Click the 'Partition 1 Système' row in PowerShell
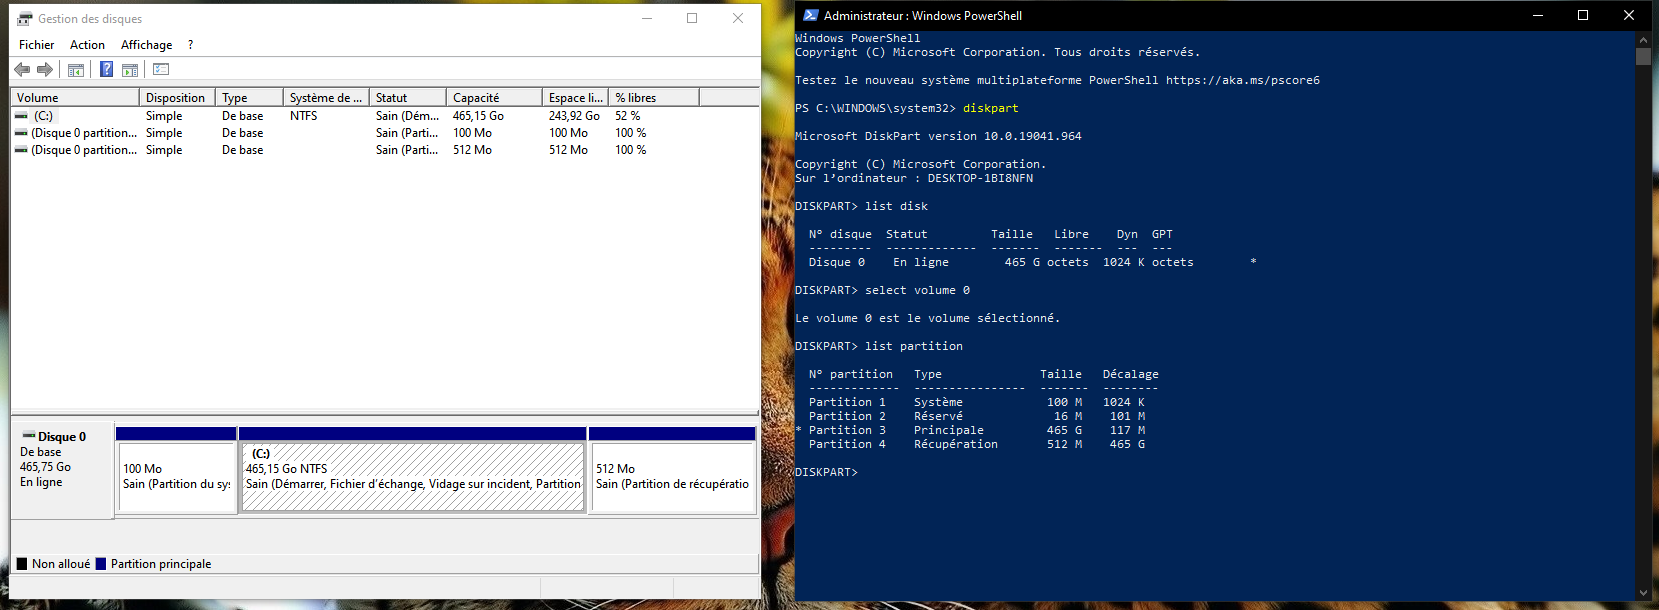Image resolution: width=1659 pixels, height=610 pixels. click(977, 402)
